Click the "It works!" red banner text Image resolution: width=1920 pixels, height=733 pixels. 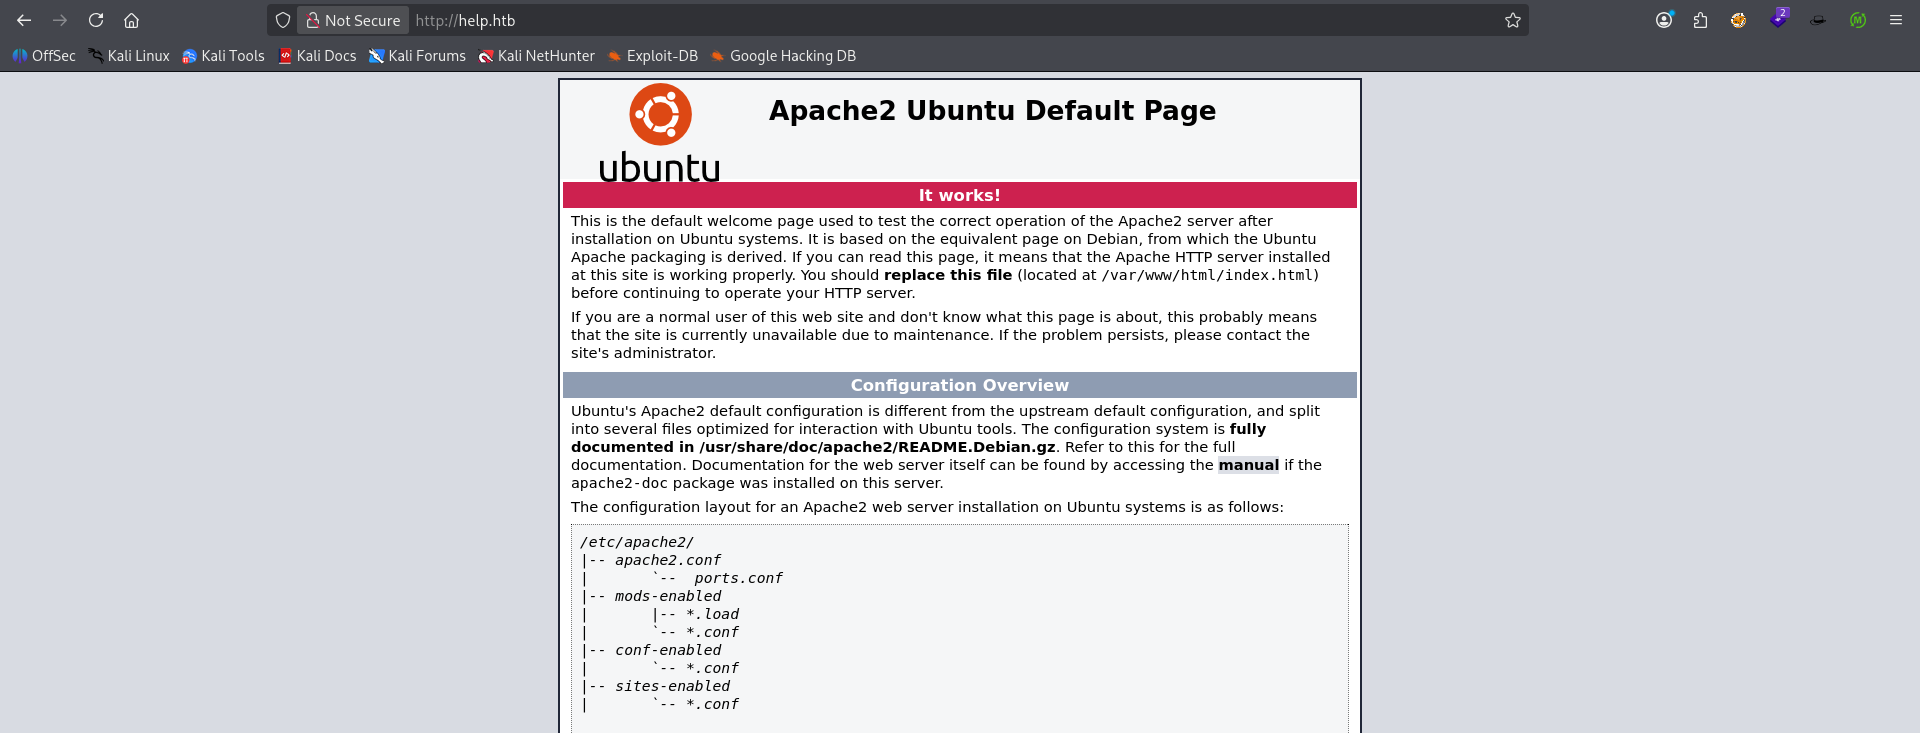[x=960, y=195]
